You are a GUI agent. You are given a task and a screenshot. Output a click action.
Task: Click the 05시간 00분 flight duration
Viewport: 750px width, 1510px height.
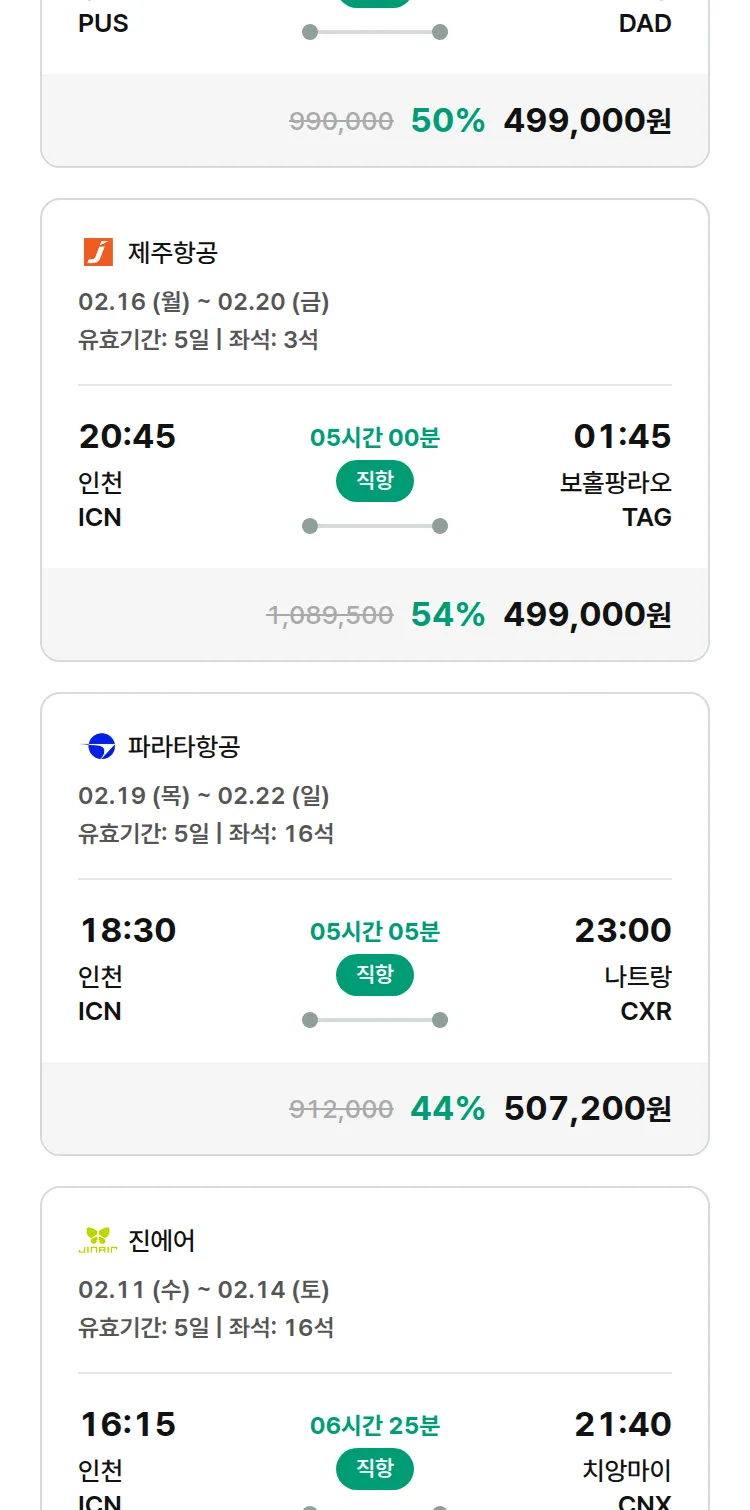pos(374,437)
